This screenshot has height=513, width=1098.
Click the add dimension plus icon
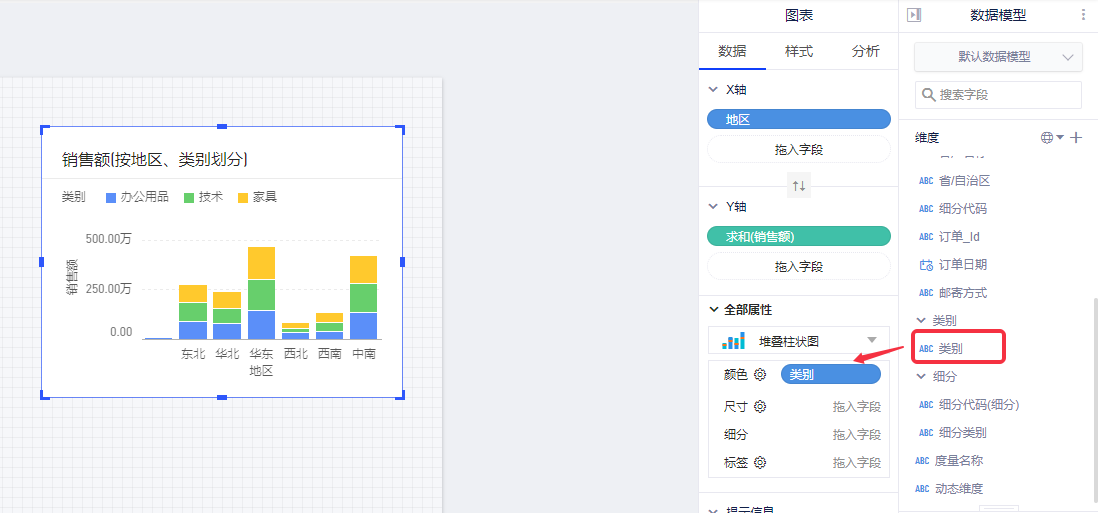(1076, 138)
